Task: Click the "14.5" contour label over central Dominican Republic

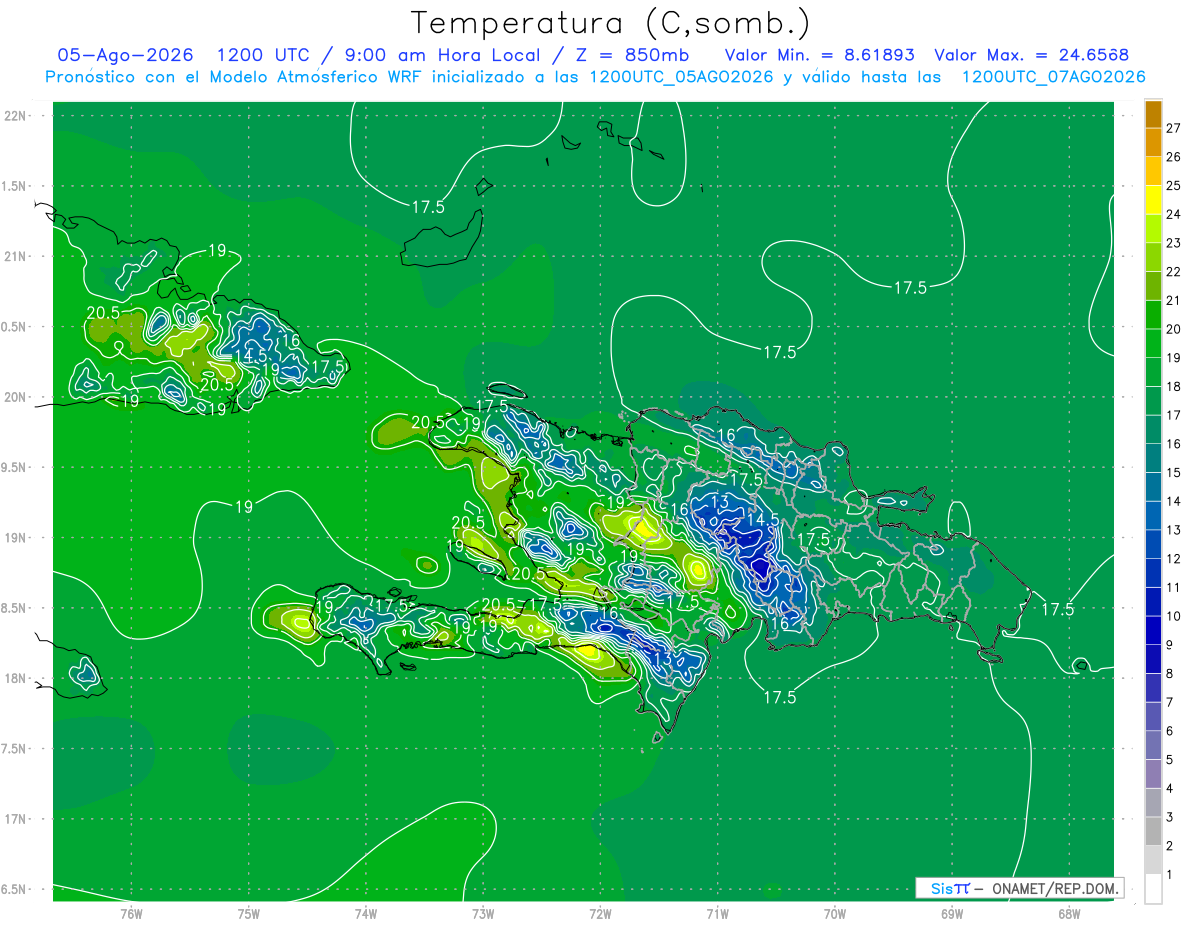Action: click(x=762, y=519)
